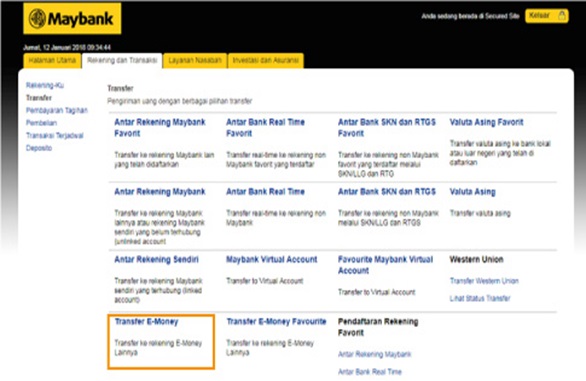Click the date text Jumat, 12 Januari

(x=67, y=47)
